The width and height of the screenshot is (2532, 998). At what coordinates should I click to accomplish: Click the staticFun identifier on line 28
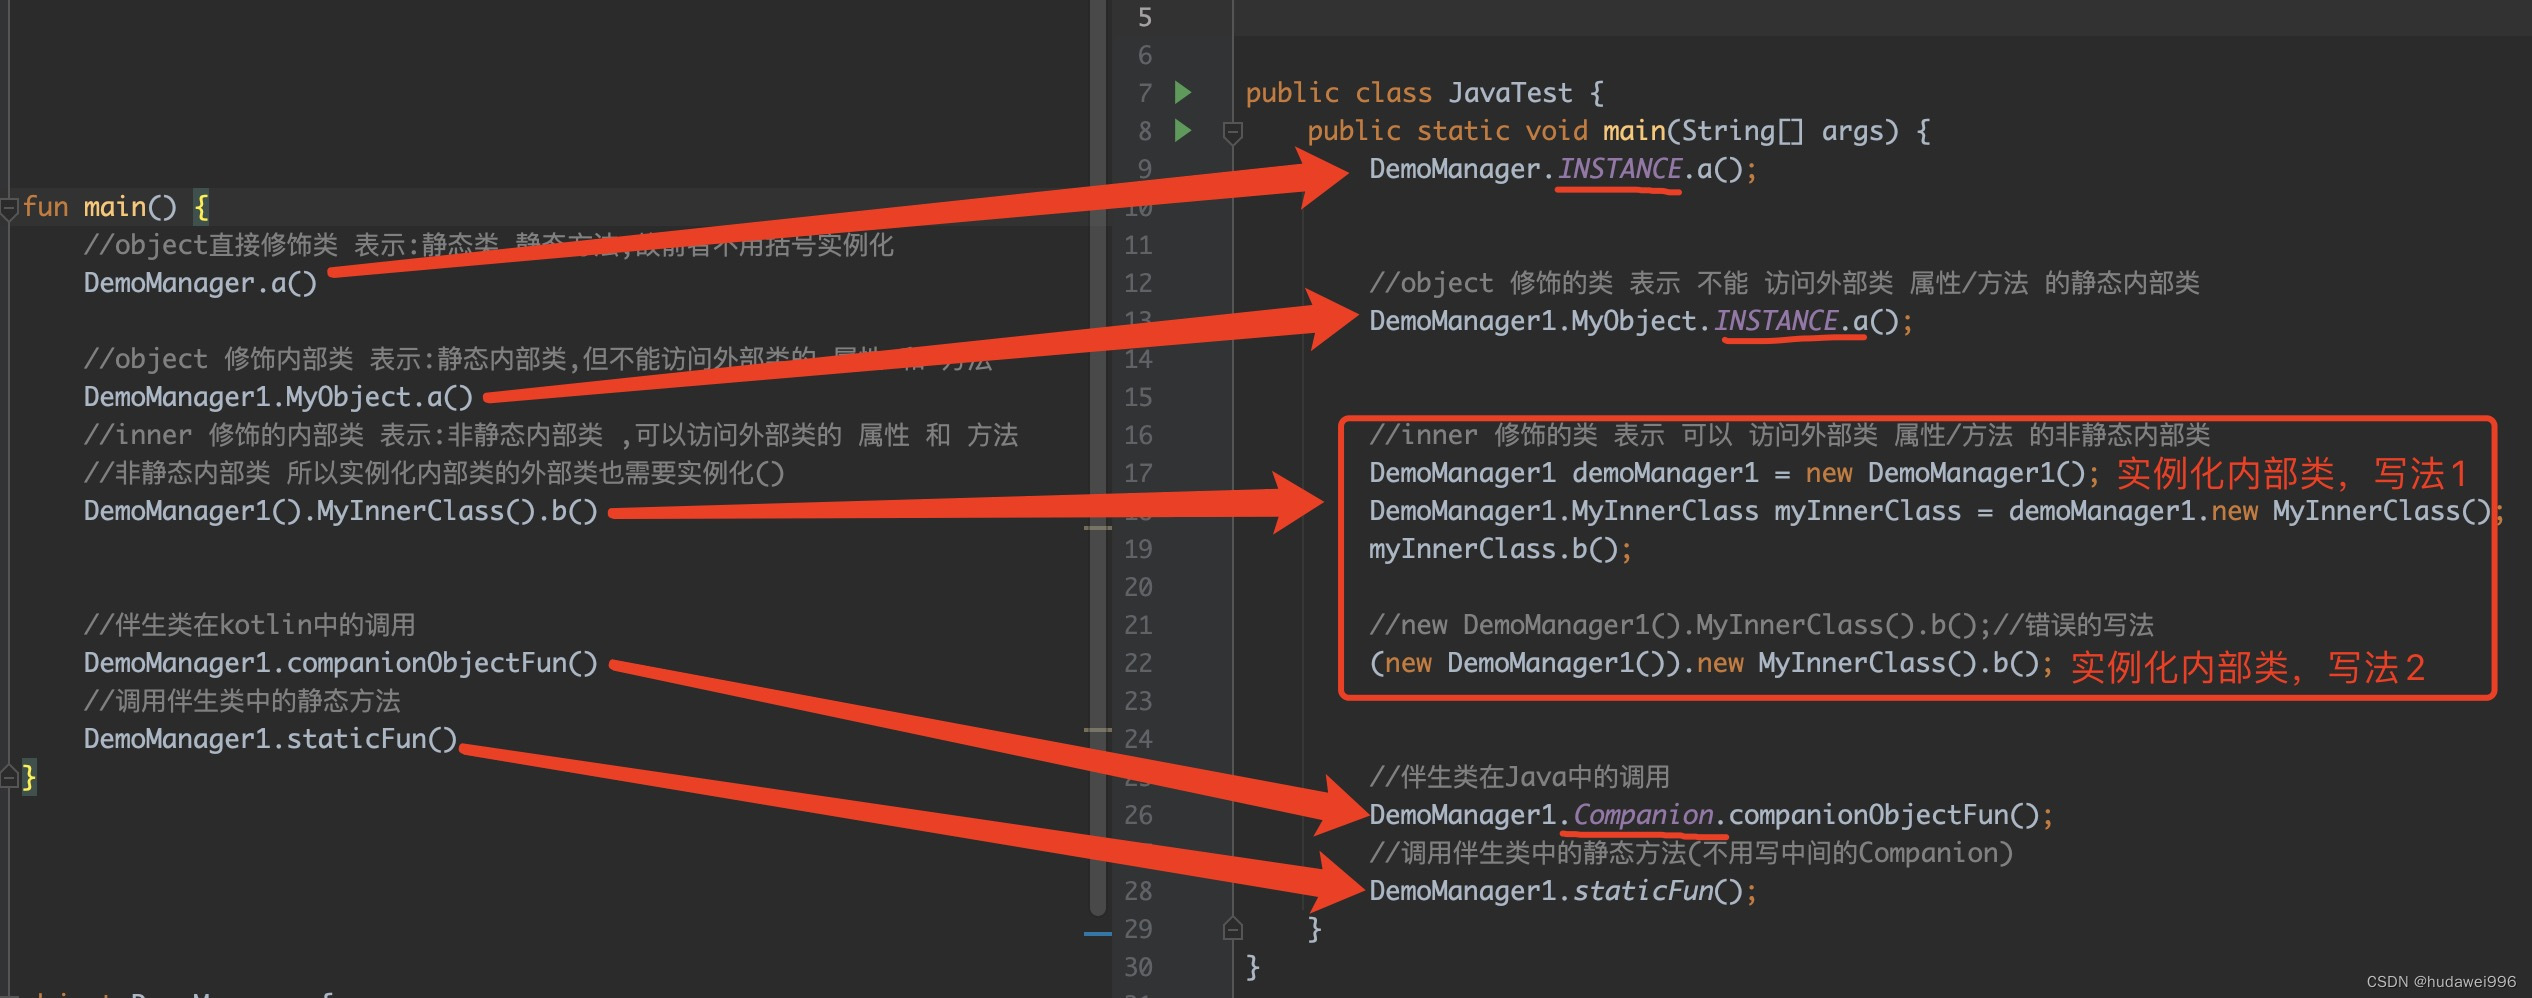click(x=1641, y=890)
